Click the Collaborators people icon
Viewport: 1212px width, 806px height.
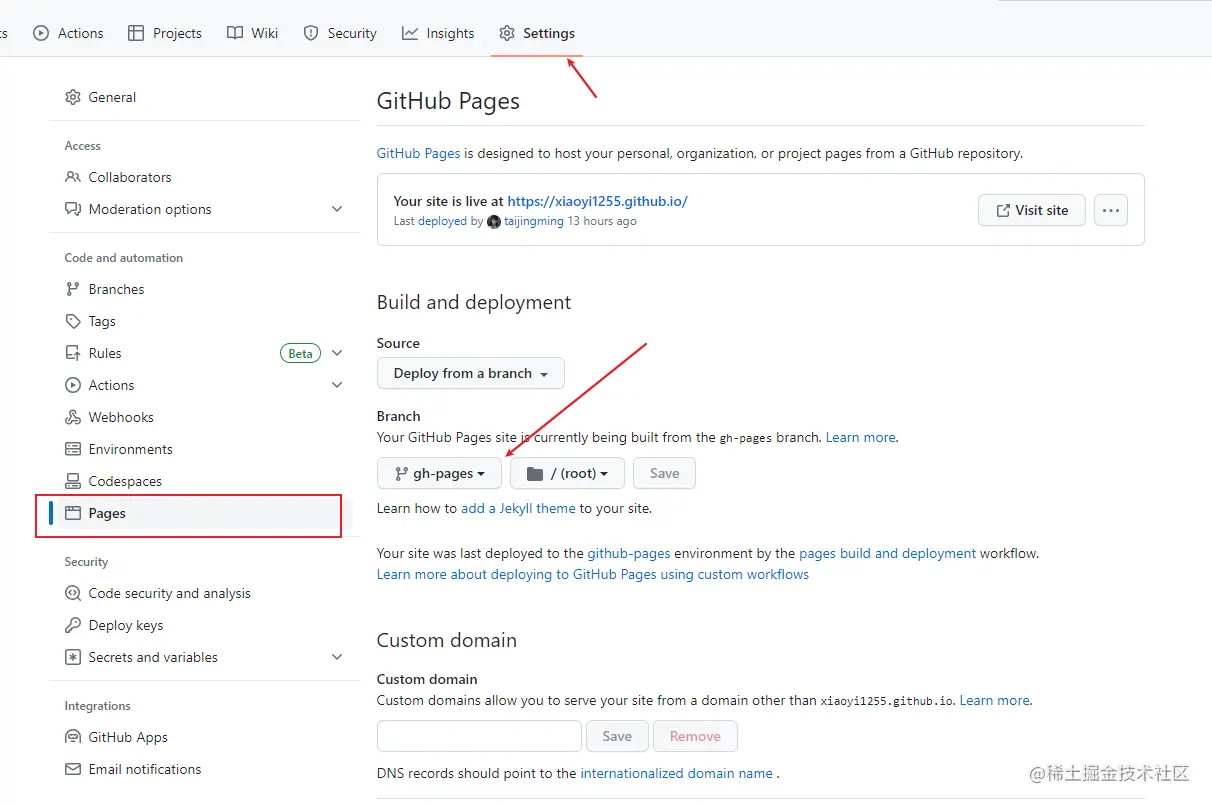pyautogui.click(x=73, y=177)
